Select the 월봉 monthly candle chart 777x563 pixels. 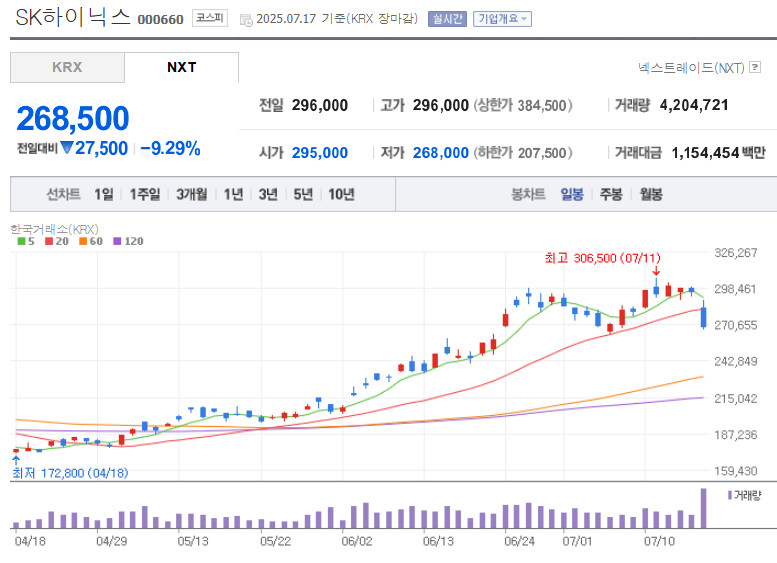[650, 194]
